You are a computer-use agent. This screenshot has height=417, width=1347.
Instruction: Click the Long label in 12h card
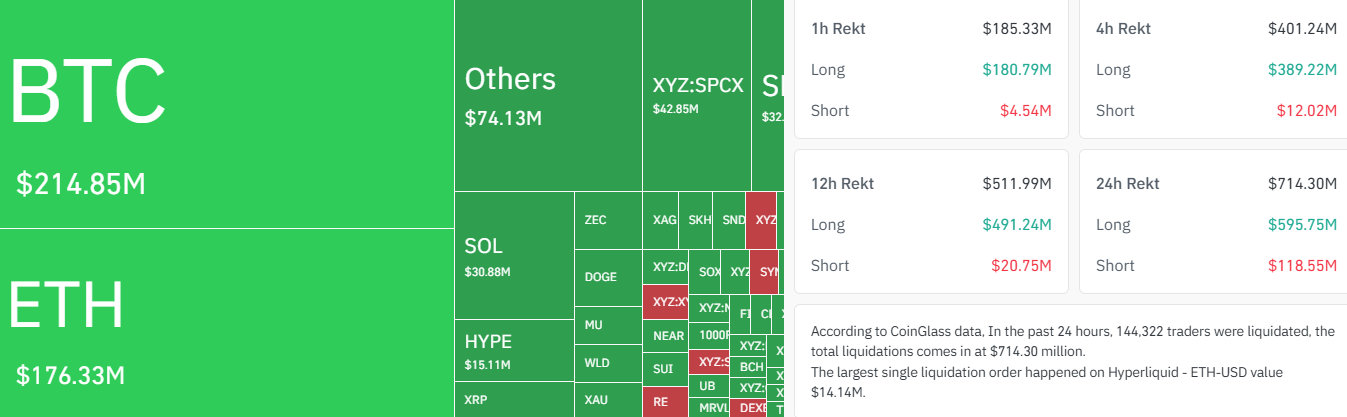coord(828,224)
